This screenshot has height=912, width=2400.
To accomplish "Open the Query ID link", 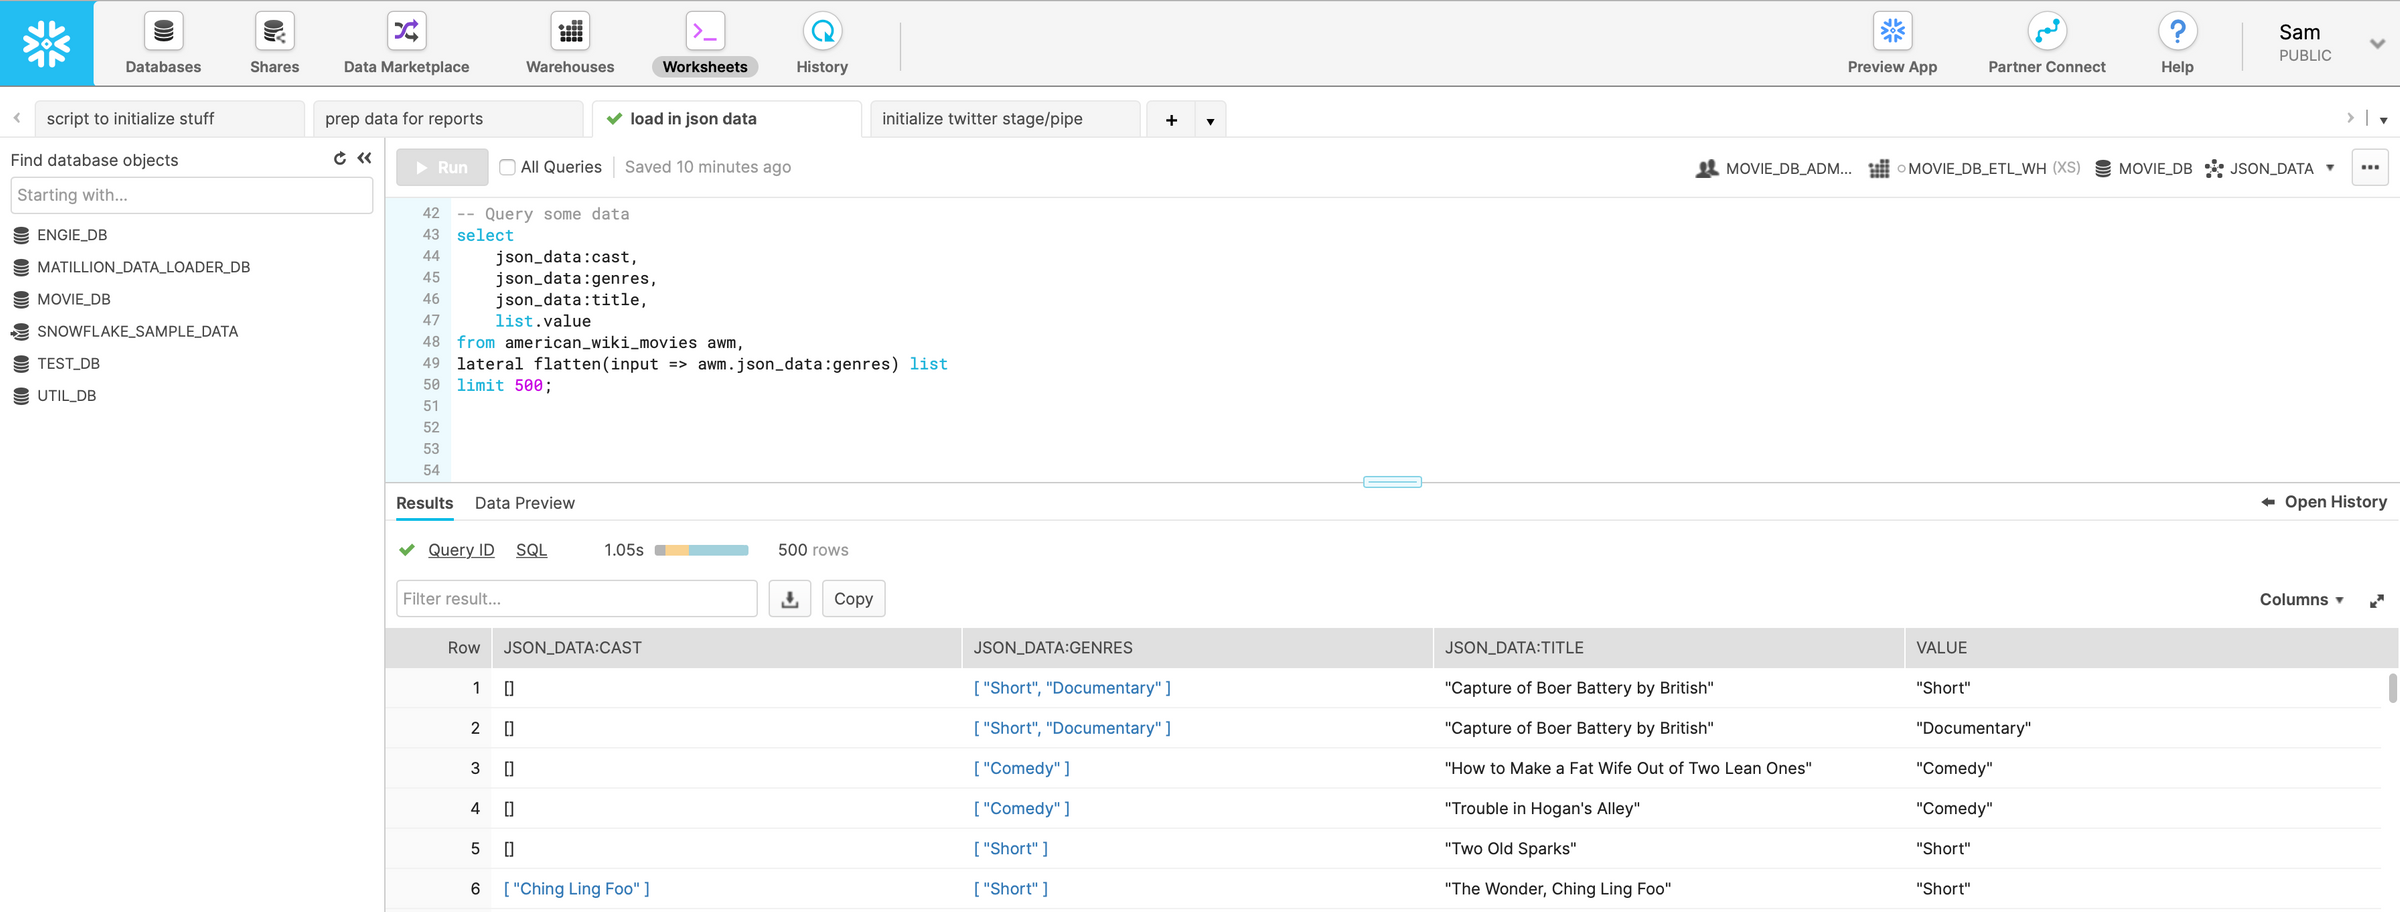I will [x=460, y=550].
